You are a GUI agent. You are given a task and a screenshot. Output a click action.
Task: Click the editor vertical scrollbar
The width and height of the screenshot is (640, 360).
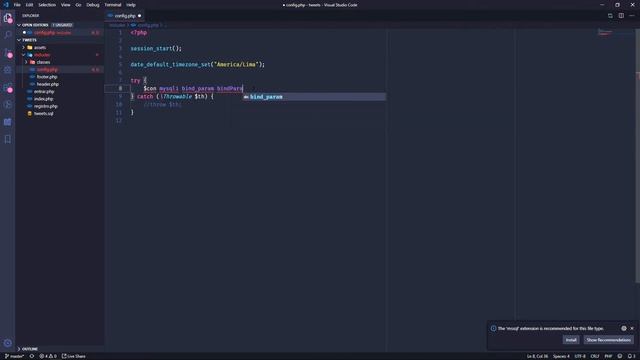[x=637, y=155]
